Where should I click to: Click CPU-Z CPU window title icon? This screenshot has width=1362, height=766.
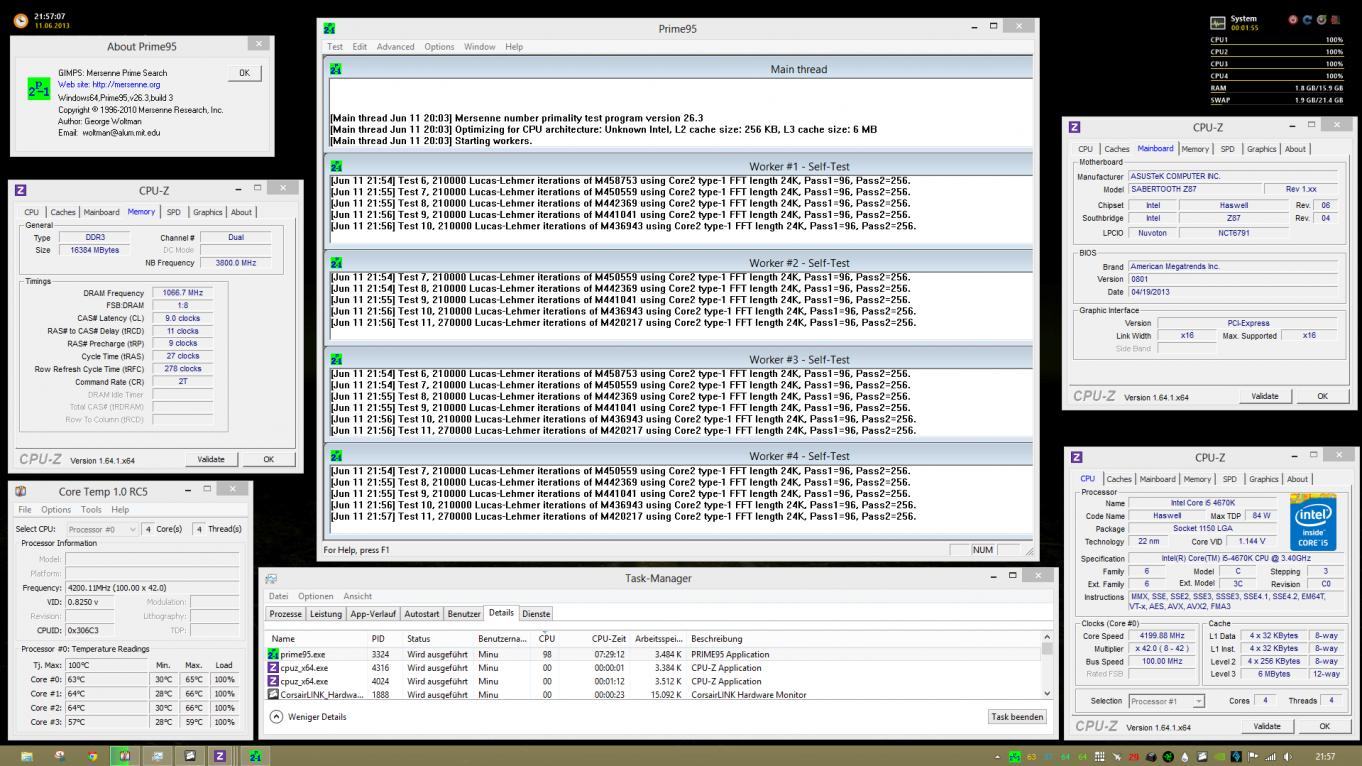click(x=1076, y=457)
